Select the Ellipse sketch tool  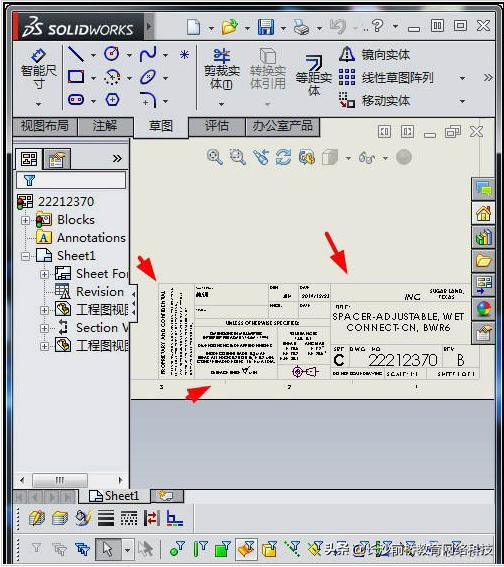tap(148, 77)
